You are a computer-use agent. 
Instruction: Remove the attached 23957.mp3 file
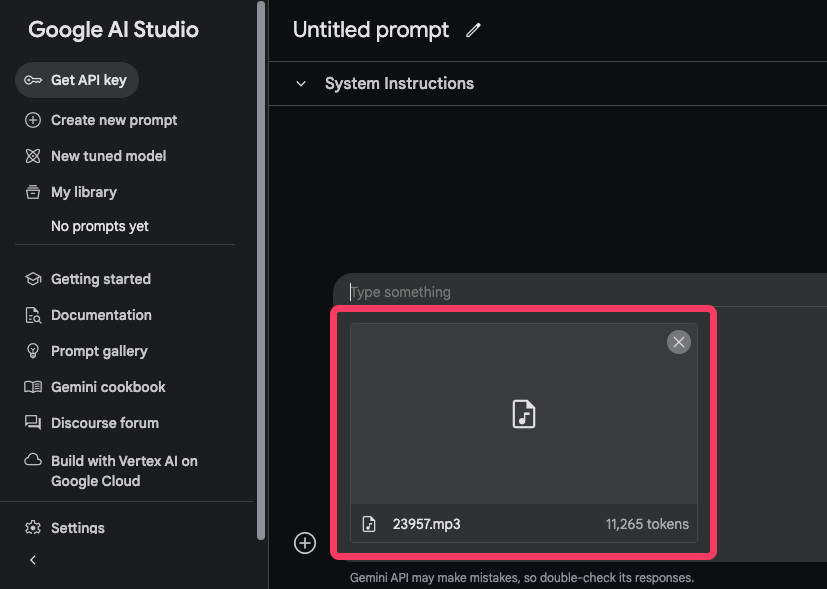point(679,343)
